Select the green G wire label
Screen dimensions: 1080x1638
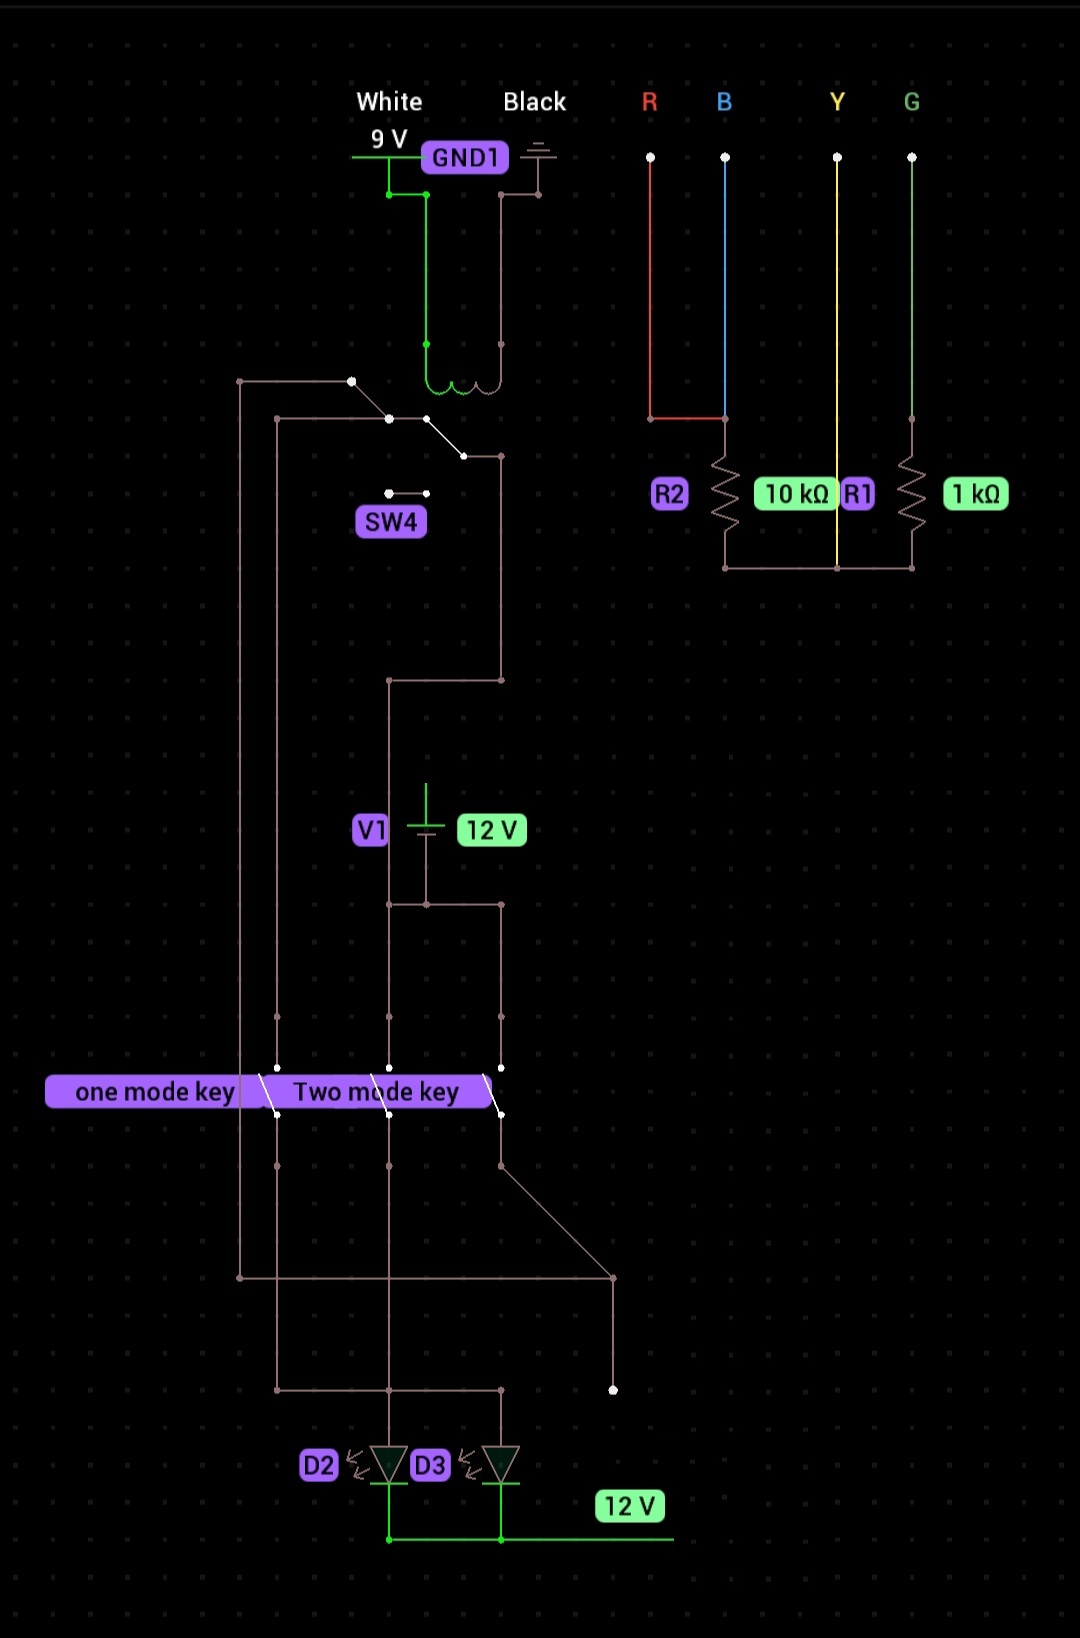pyautogui.click(x=912, y=102)
